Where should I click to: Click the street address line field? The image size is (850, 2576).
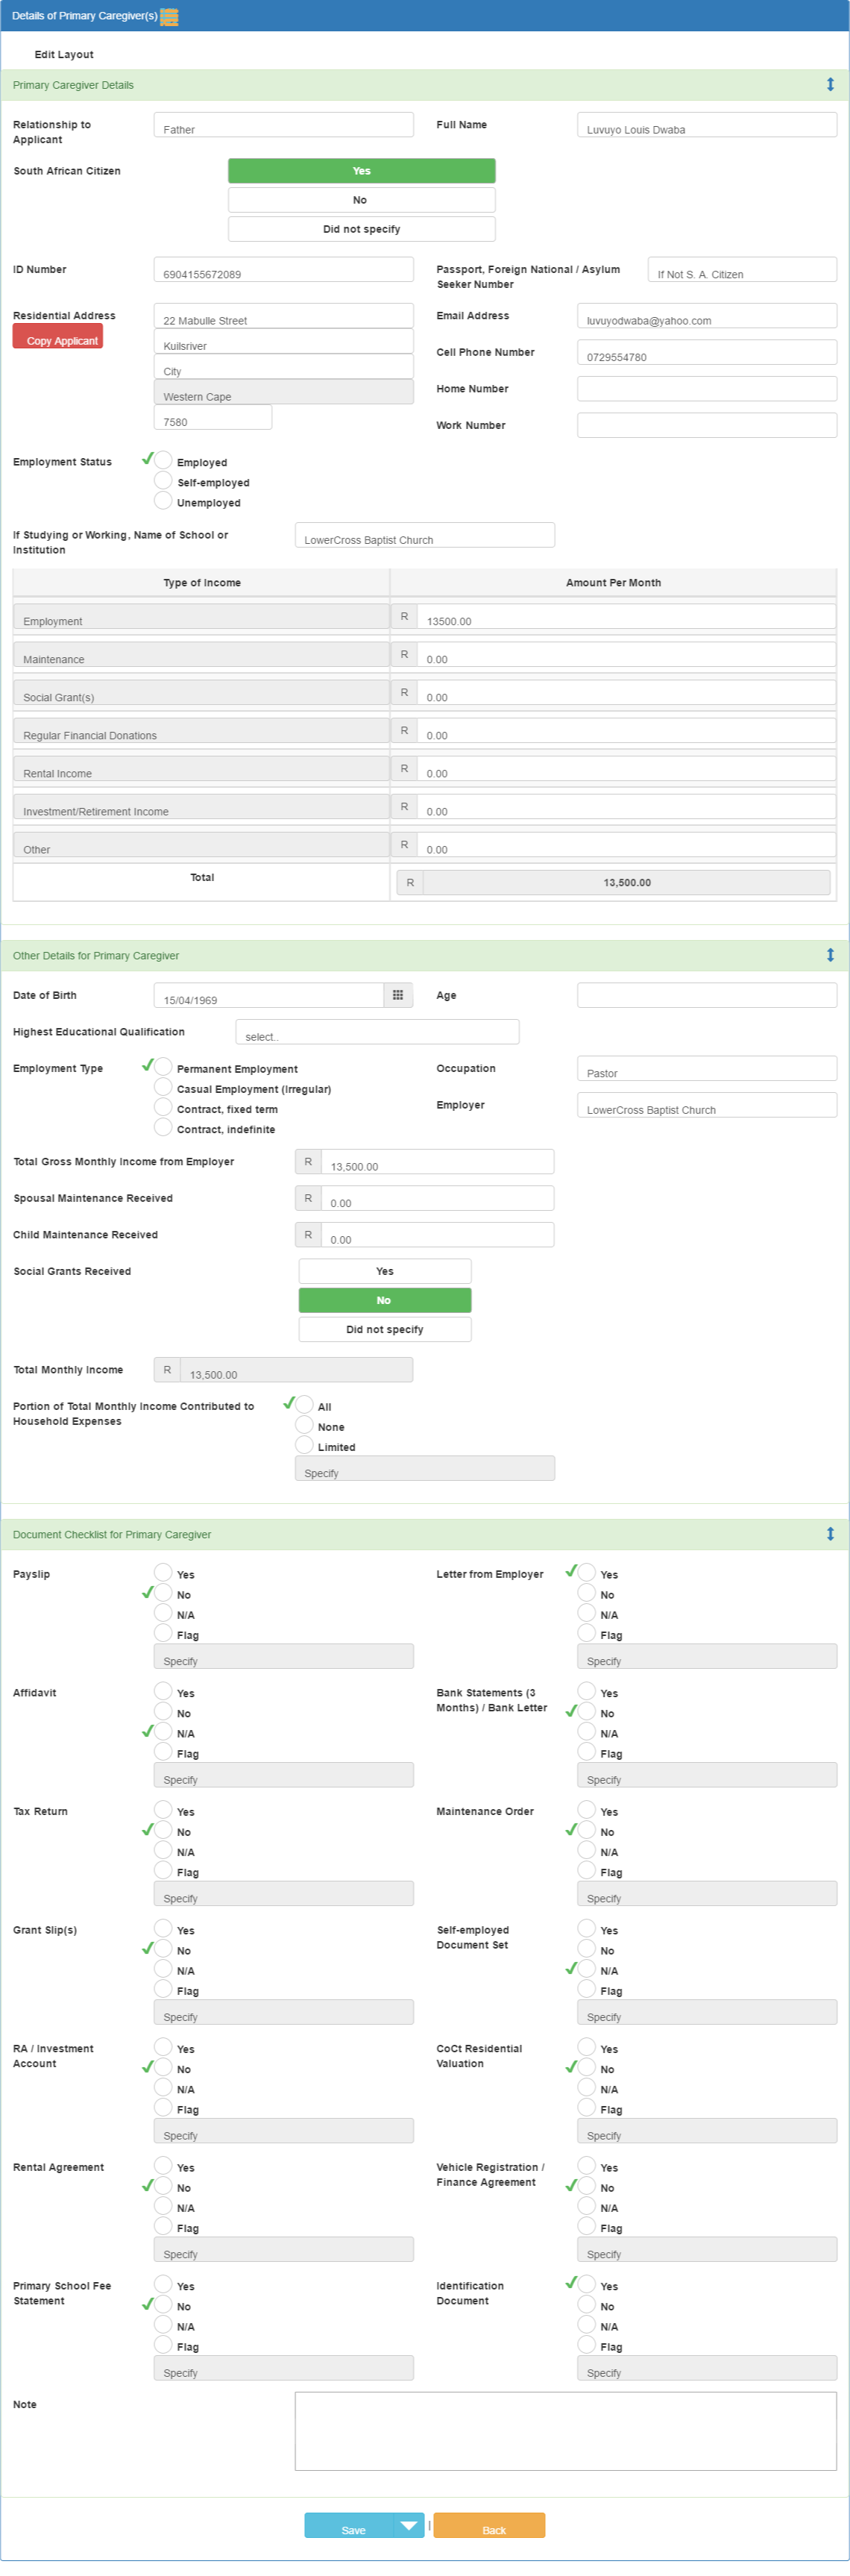pos(283,316)
